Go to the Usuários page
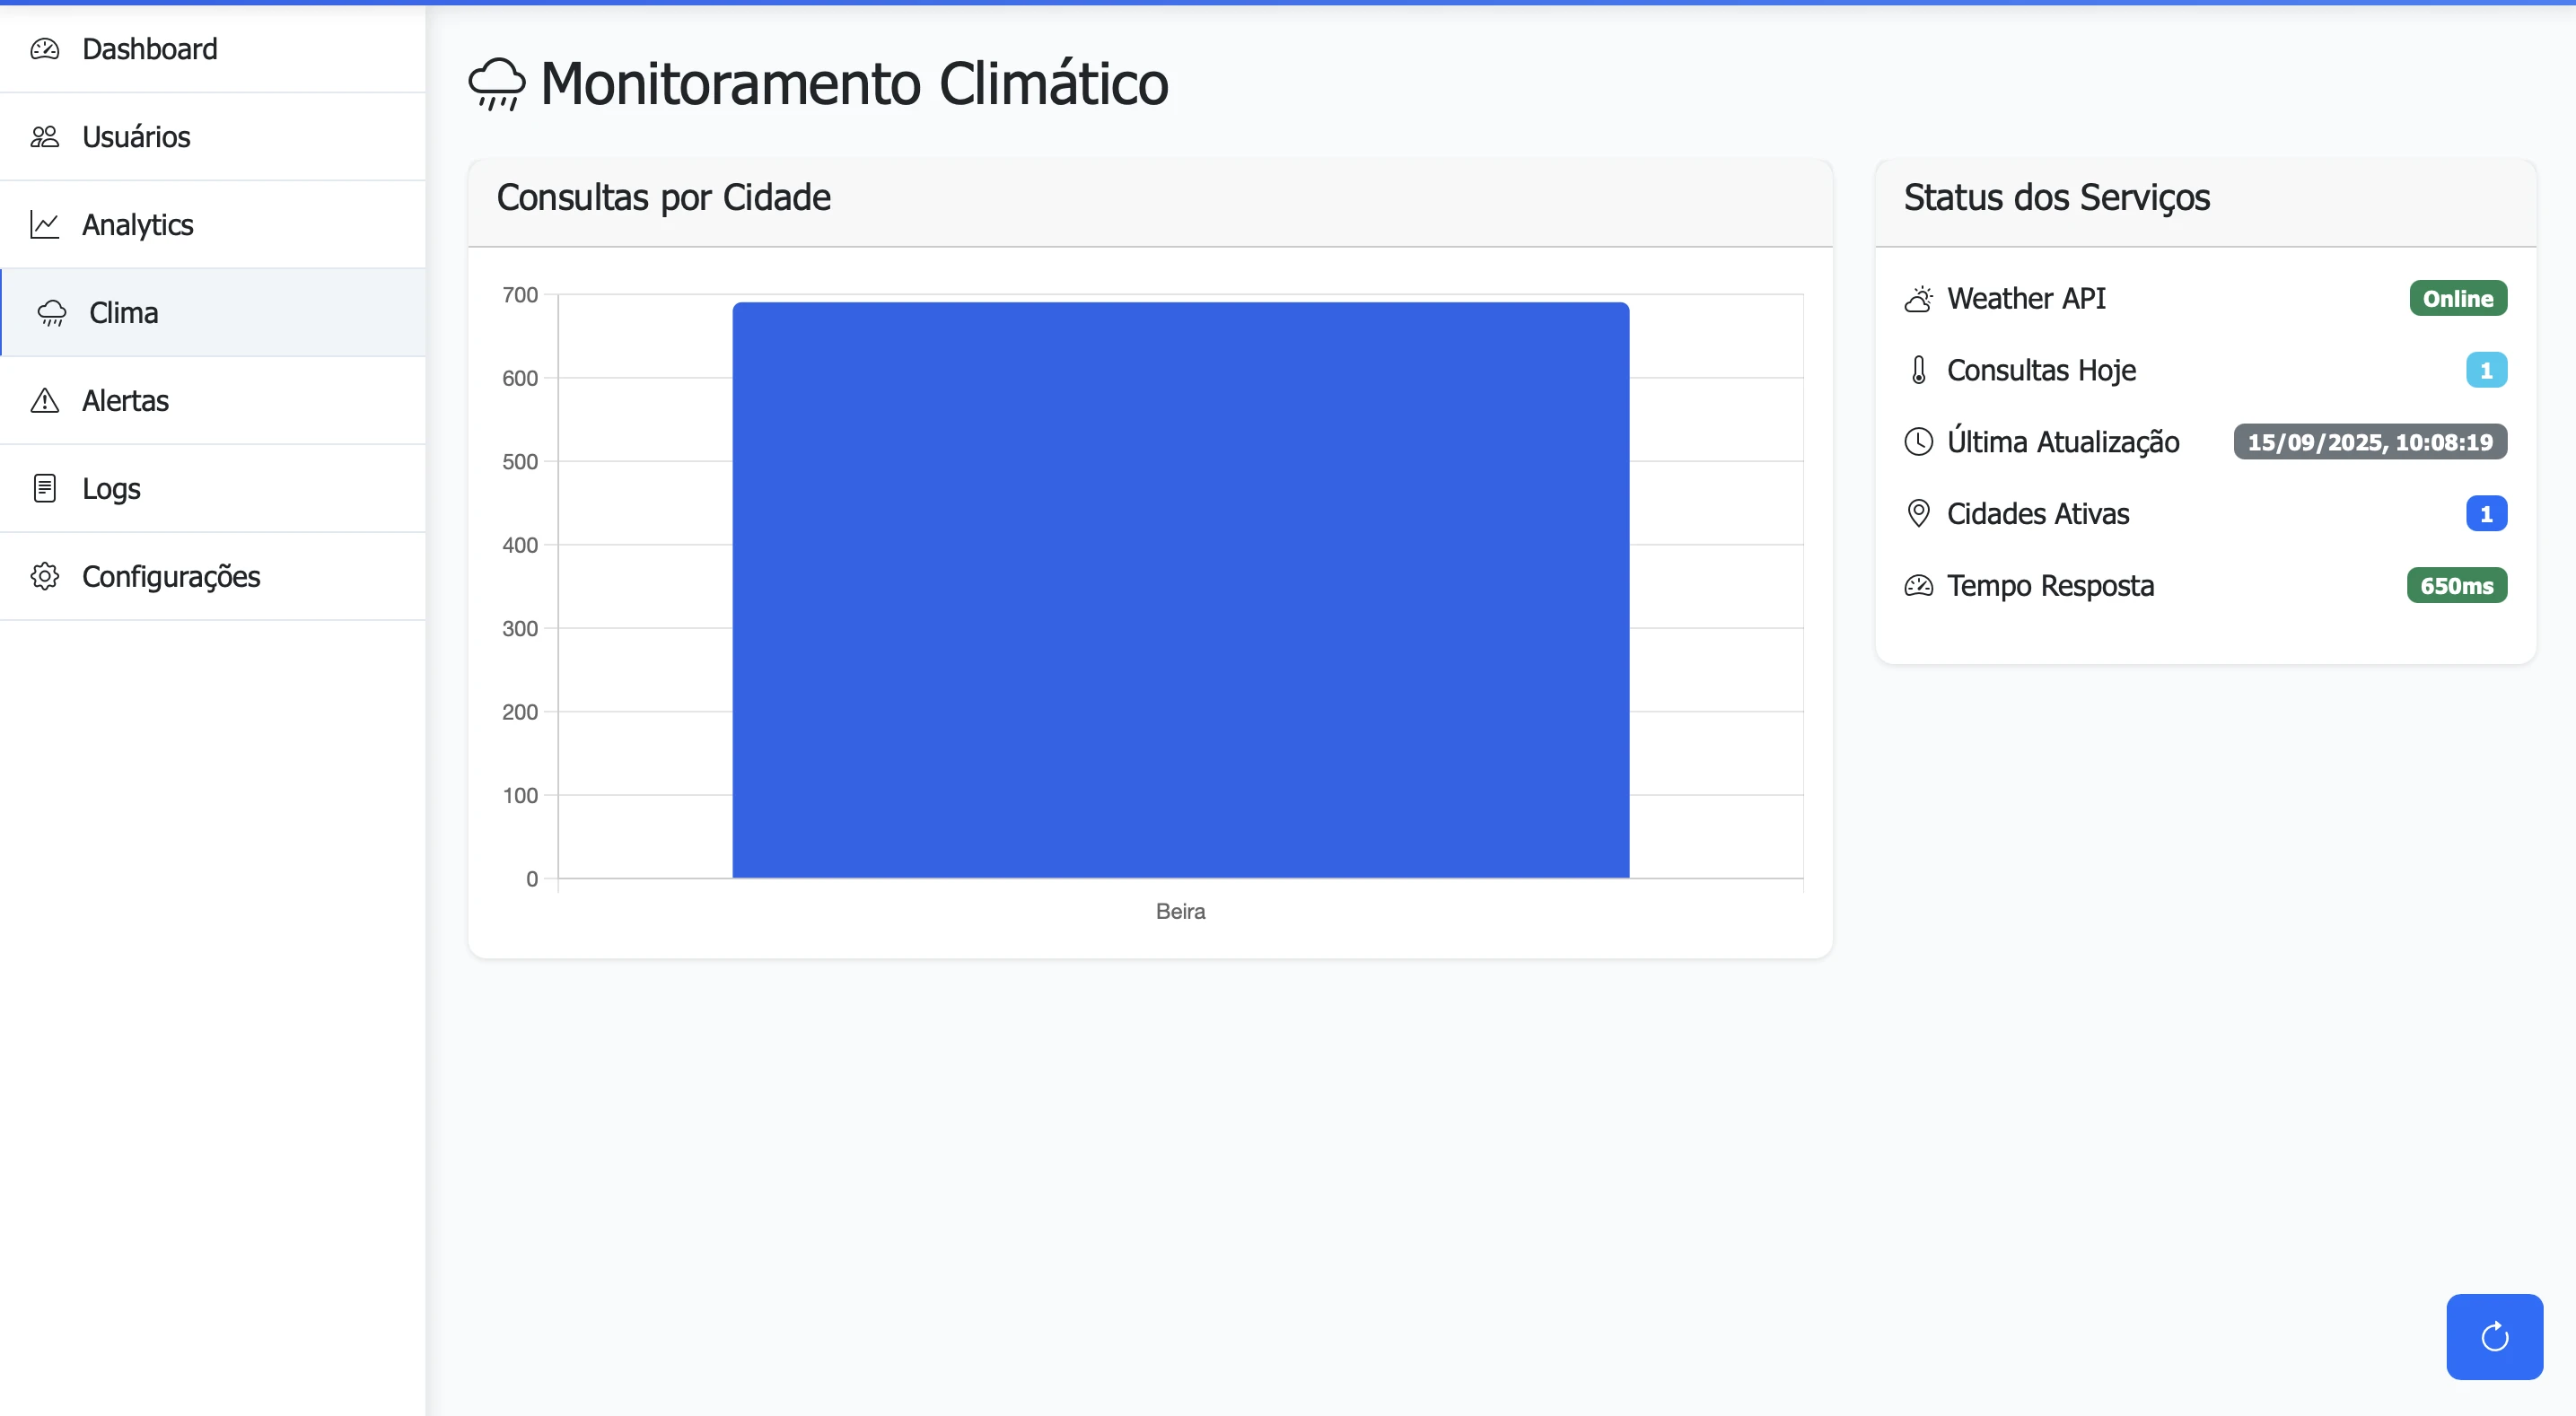 click(x=136, y=137)
